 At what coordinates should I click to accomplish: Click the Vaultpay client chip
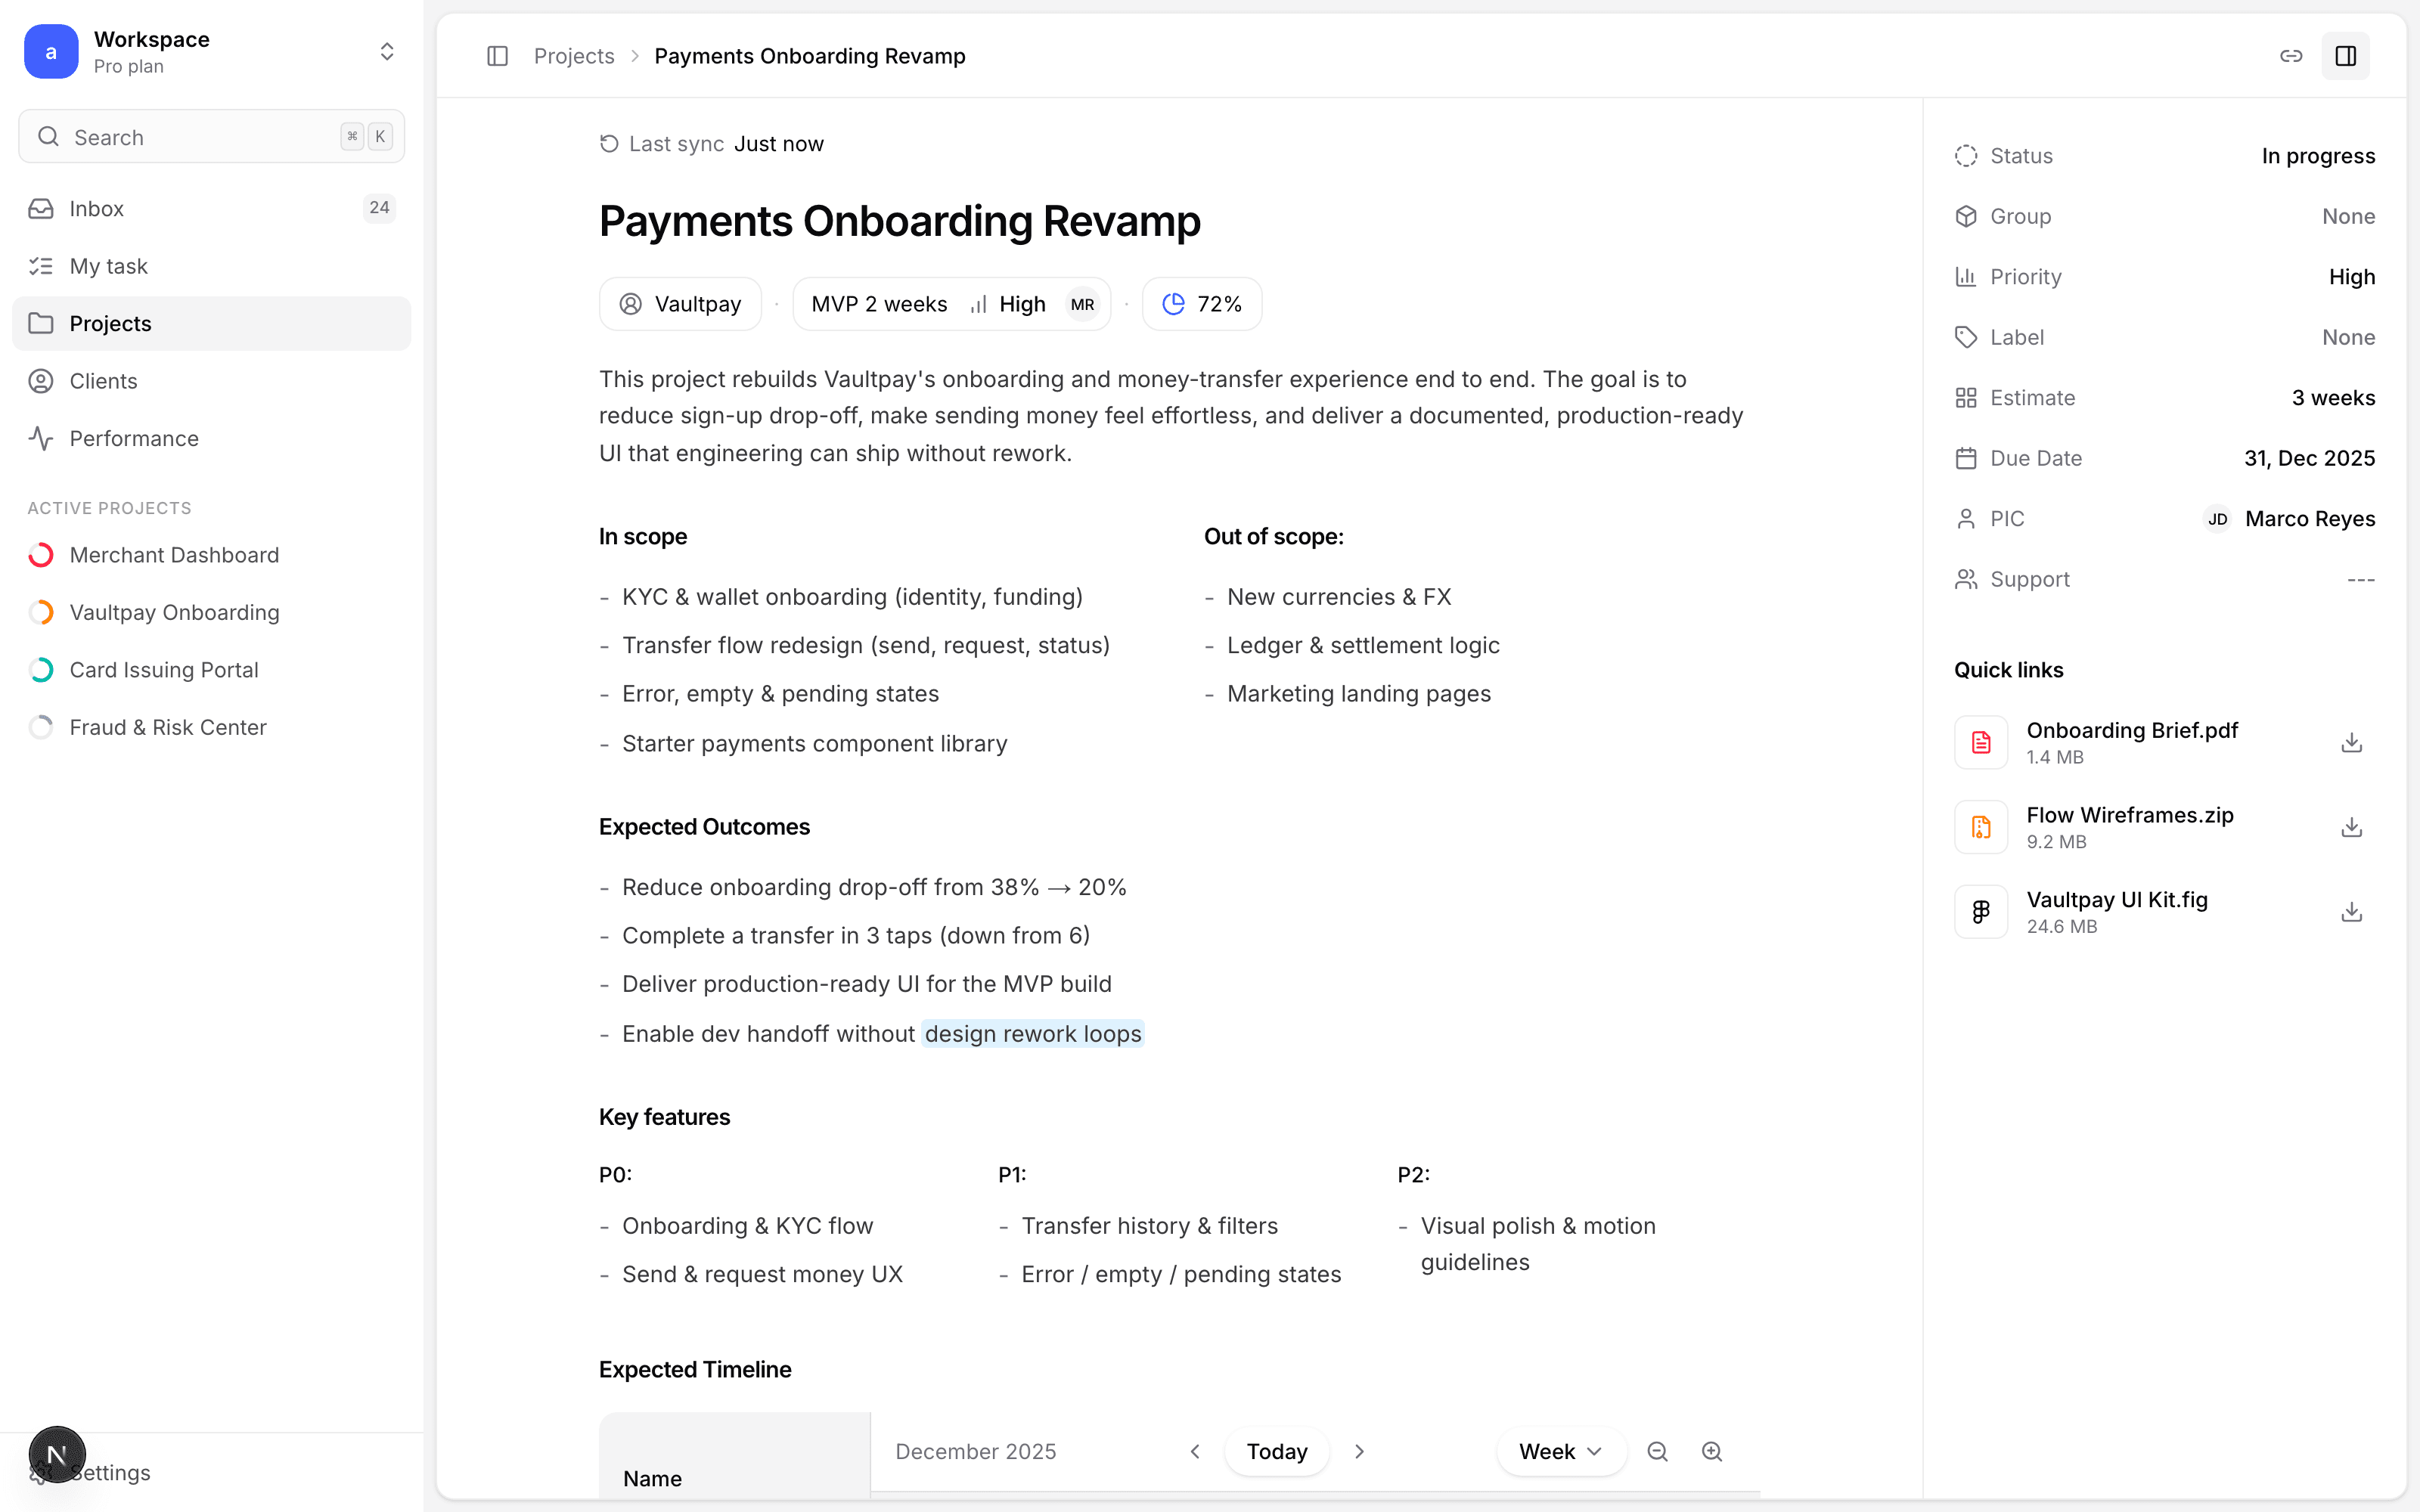[680, 304]
